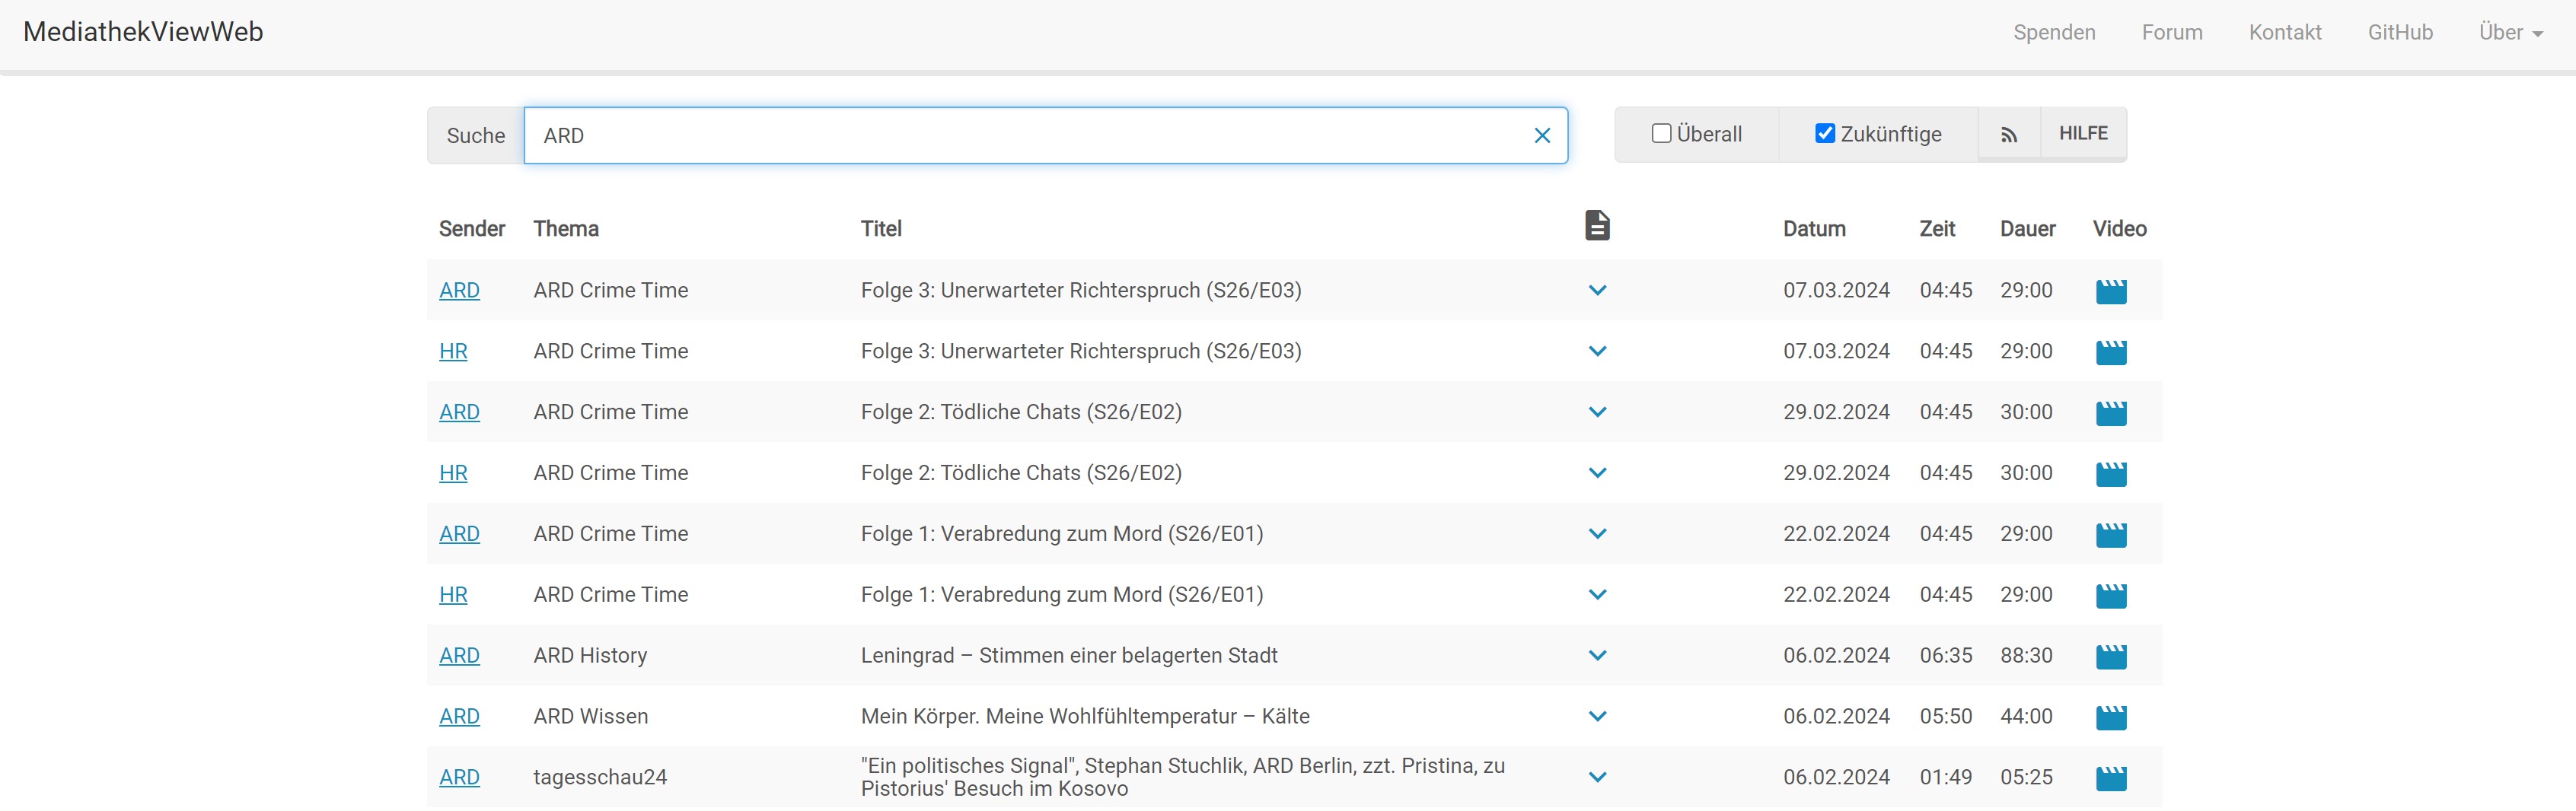
Task: Select the ARD History theme cell
Action: (590, 657)
